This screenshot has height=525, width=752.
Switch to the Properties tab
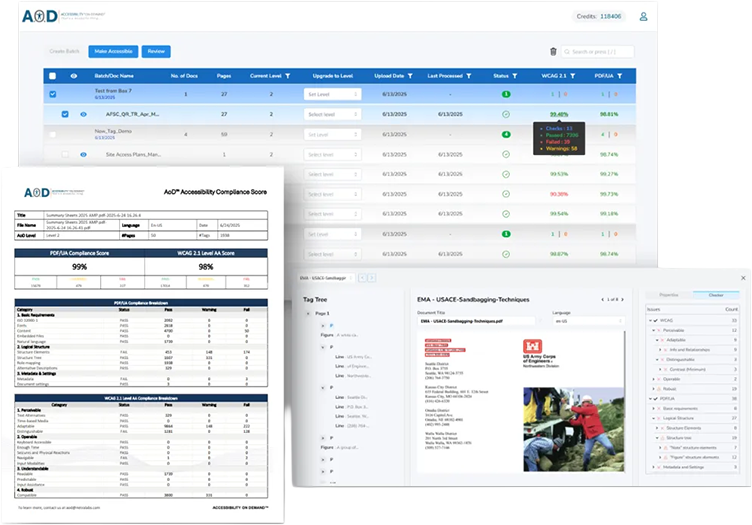pyautogui.click(x=670, y=295)
